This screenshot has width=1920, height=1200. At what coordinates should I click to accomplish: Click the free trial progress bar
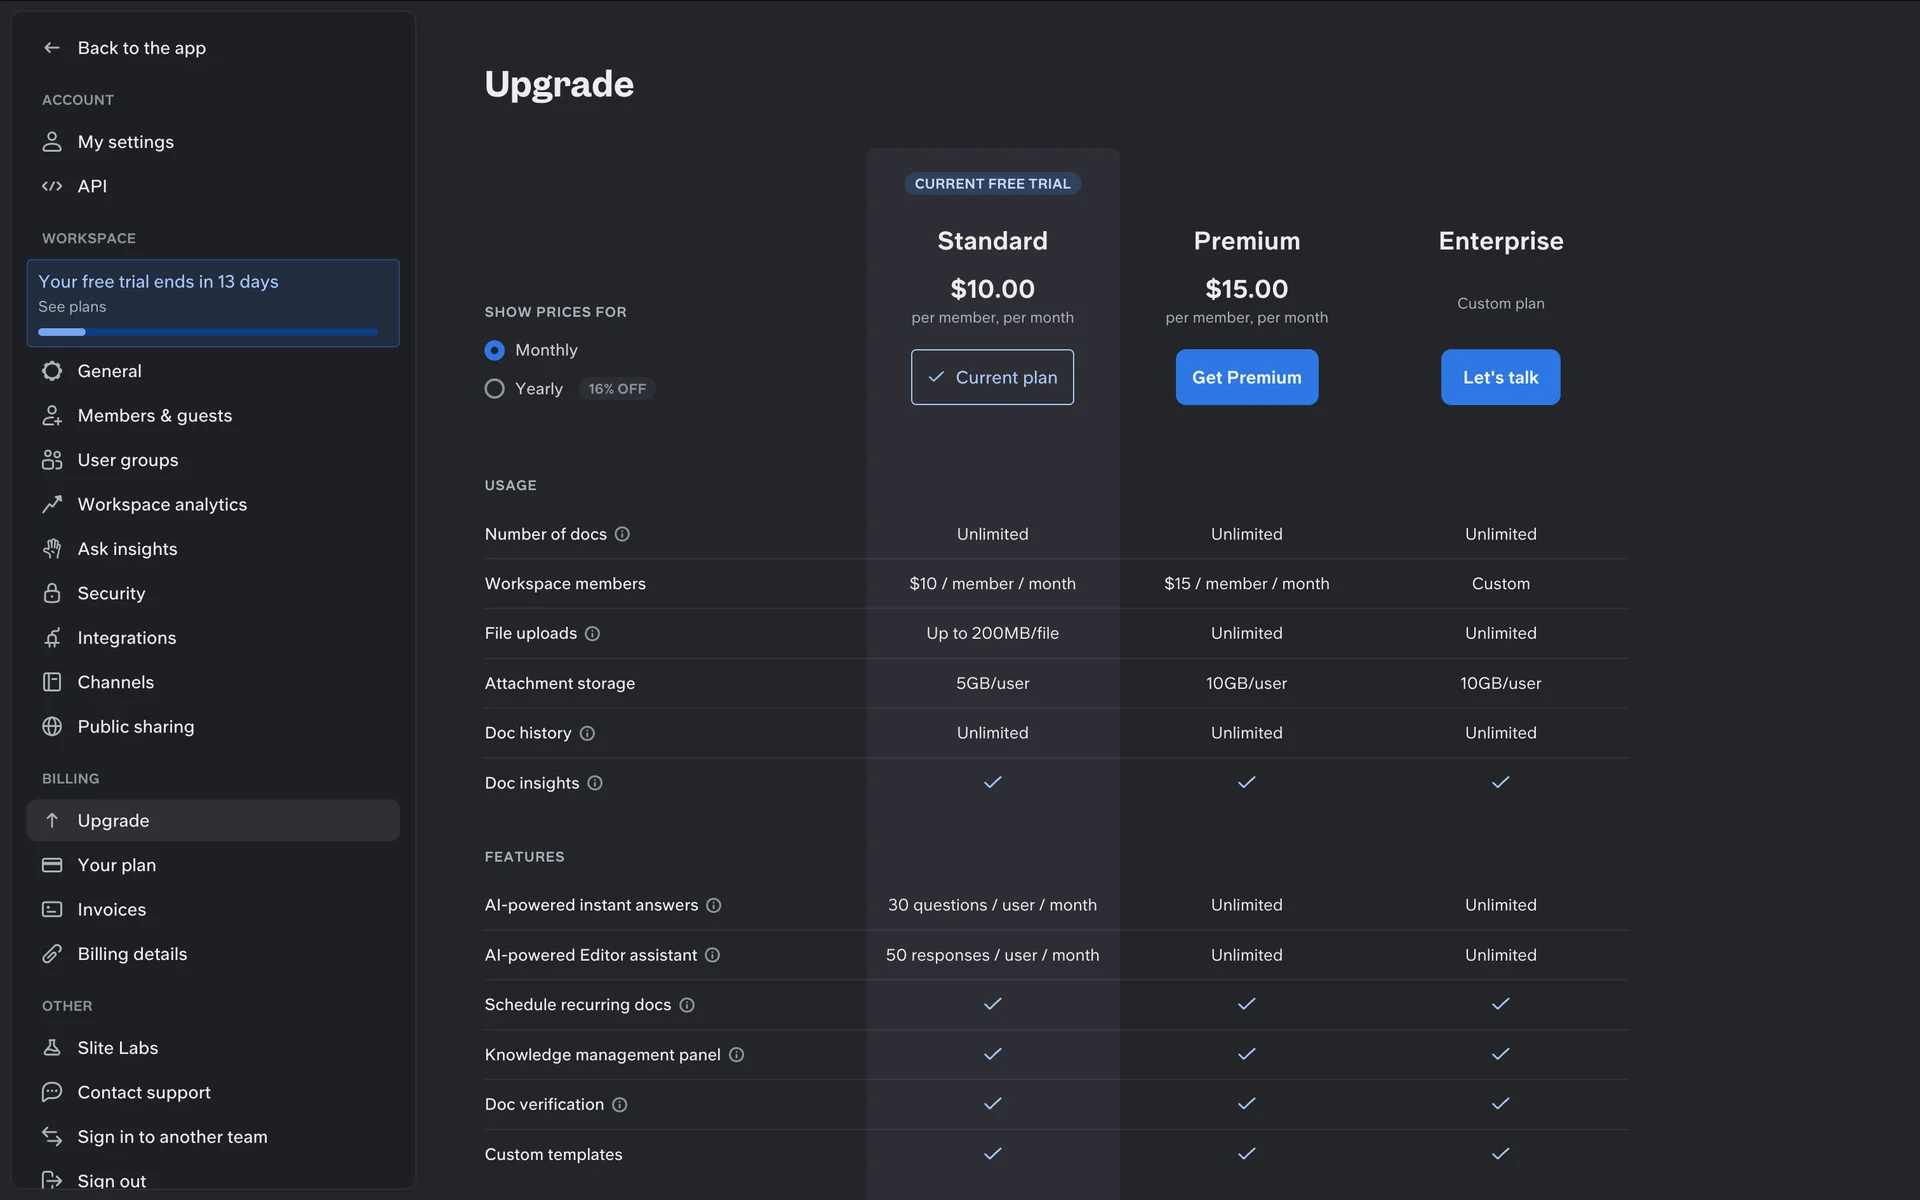208,332
